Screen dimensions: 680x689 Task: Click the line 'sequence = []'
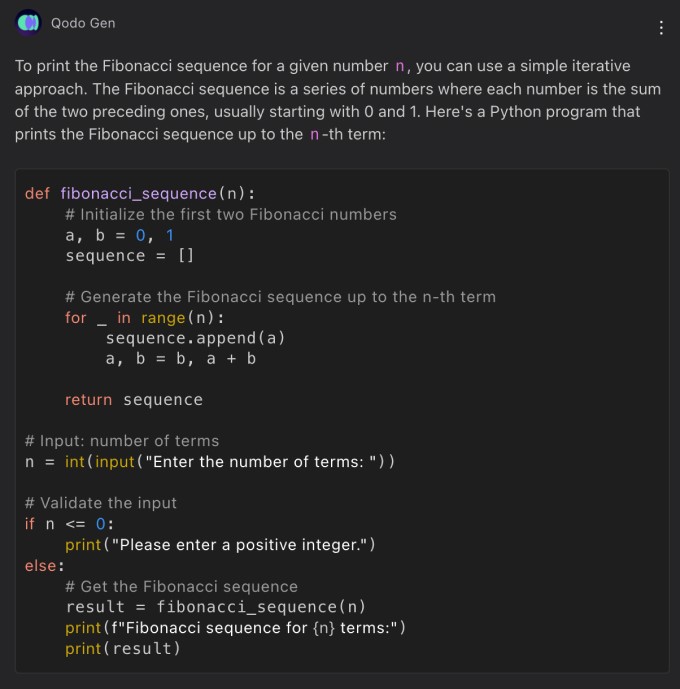(130, 256)
